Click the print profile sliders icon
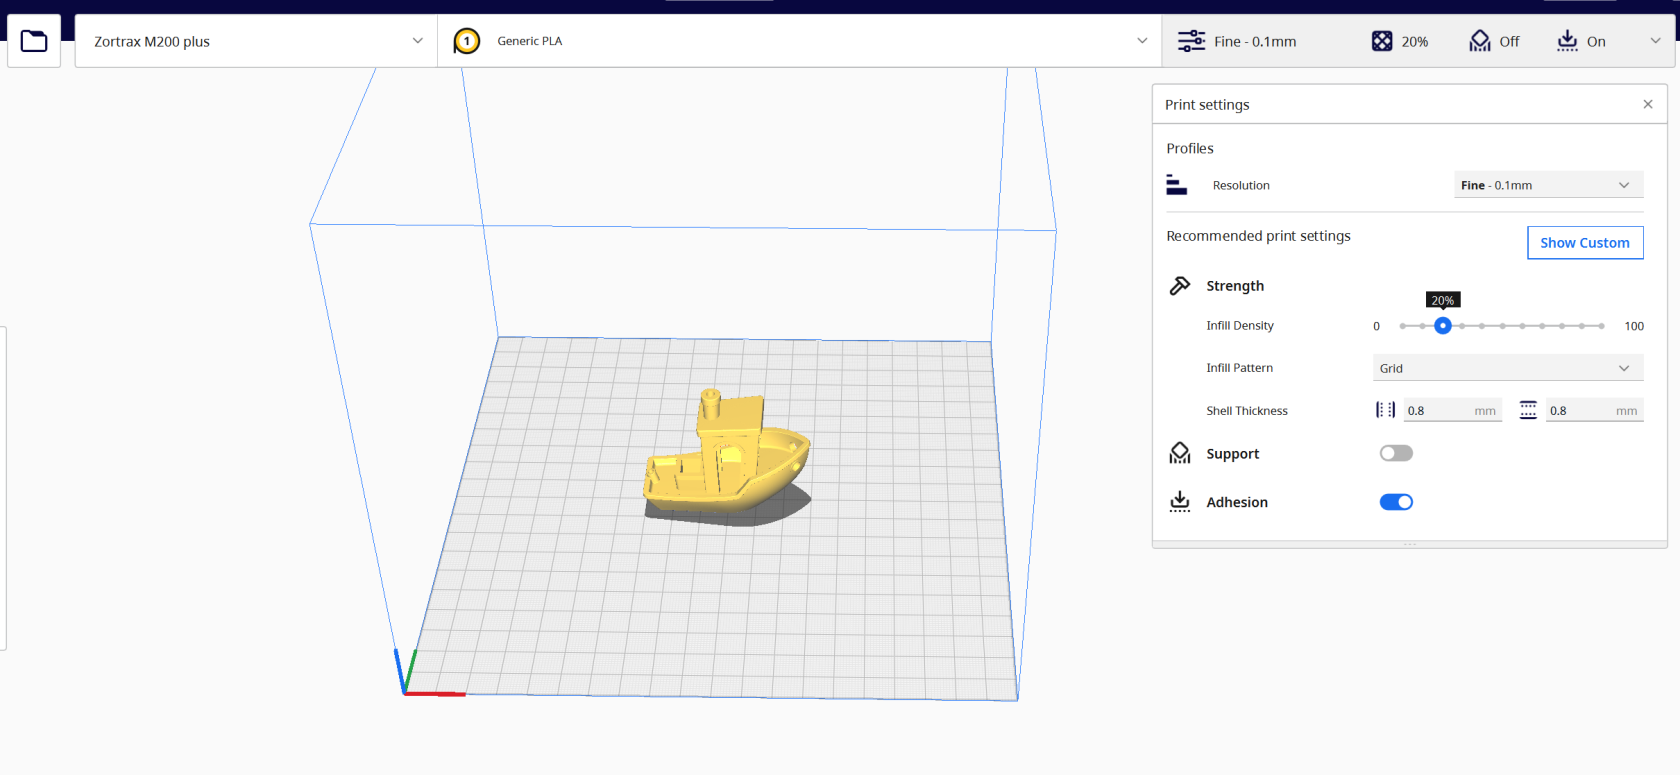The image size is (1680, 775). coord(1191,41)
